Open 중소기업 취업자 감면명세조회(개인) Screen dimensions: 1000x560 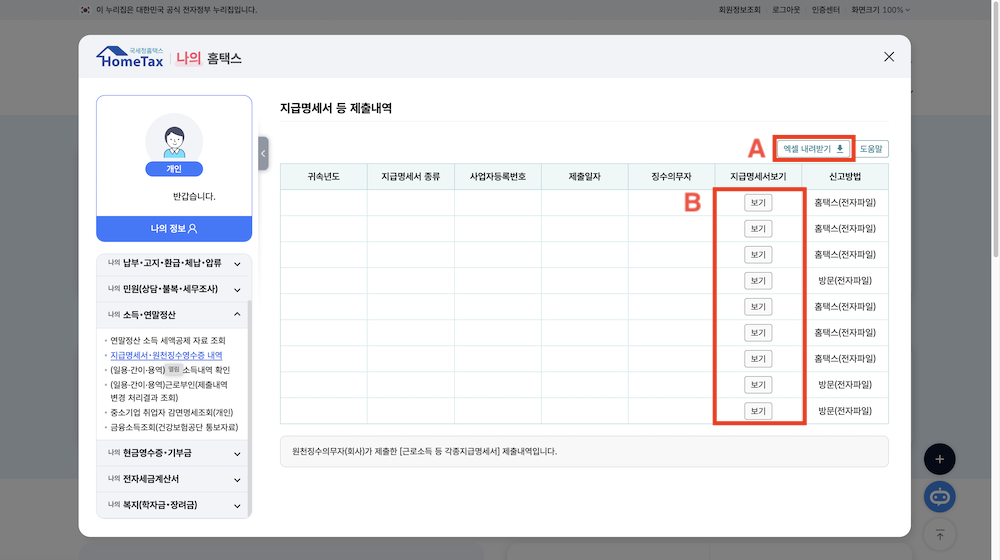172,413
